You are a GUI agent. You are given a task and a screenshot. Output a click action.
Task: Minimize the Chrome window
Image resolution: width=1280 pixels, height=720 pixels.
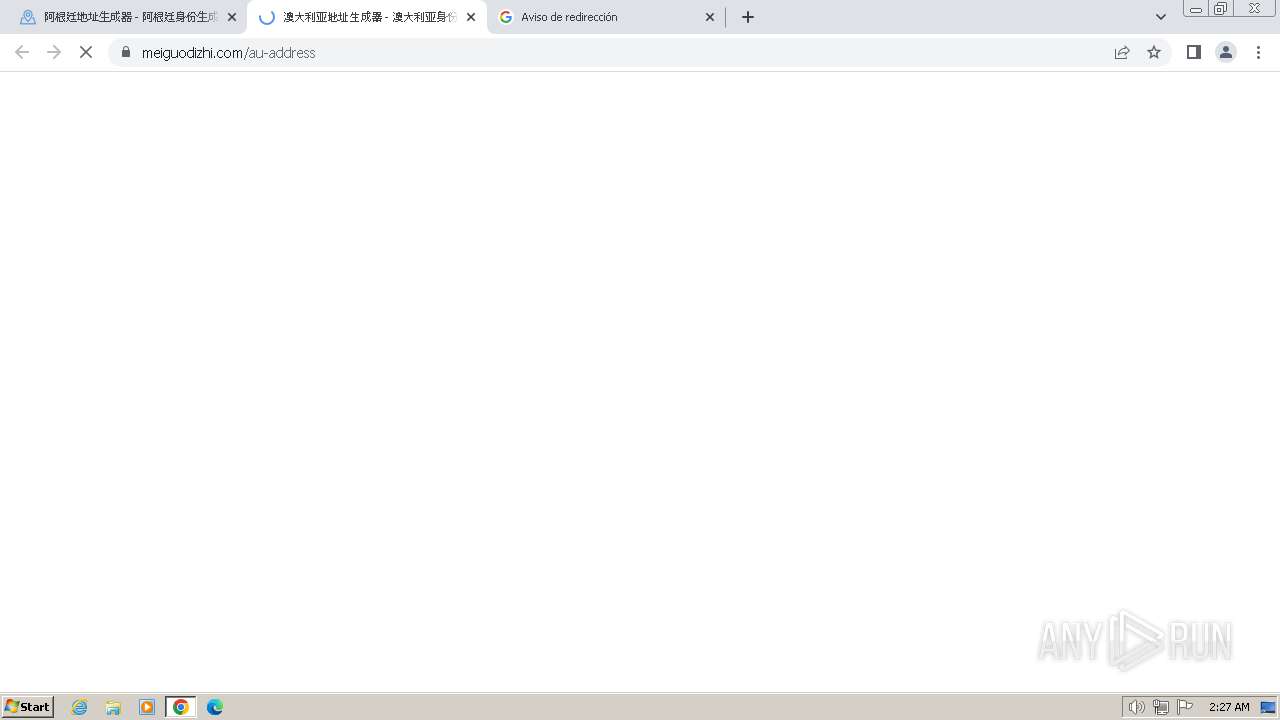[1195, 9]
